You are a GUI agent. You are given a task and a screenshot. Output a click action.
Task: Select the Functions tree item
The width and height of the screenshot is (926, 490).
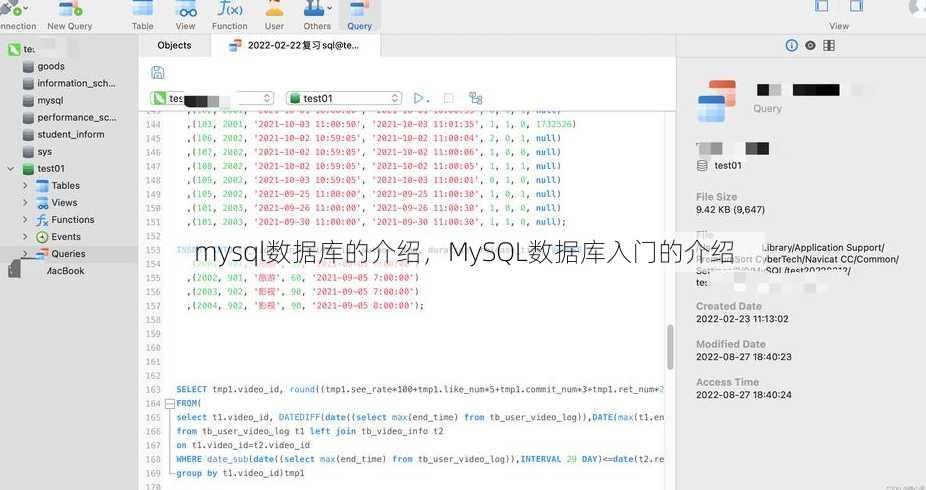click(73, 220)
